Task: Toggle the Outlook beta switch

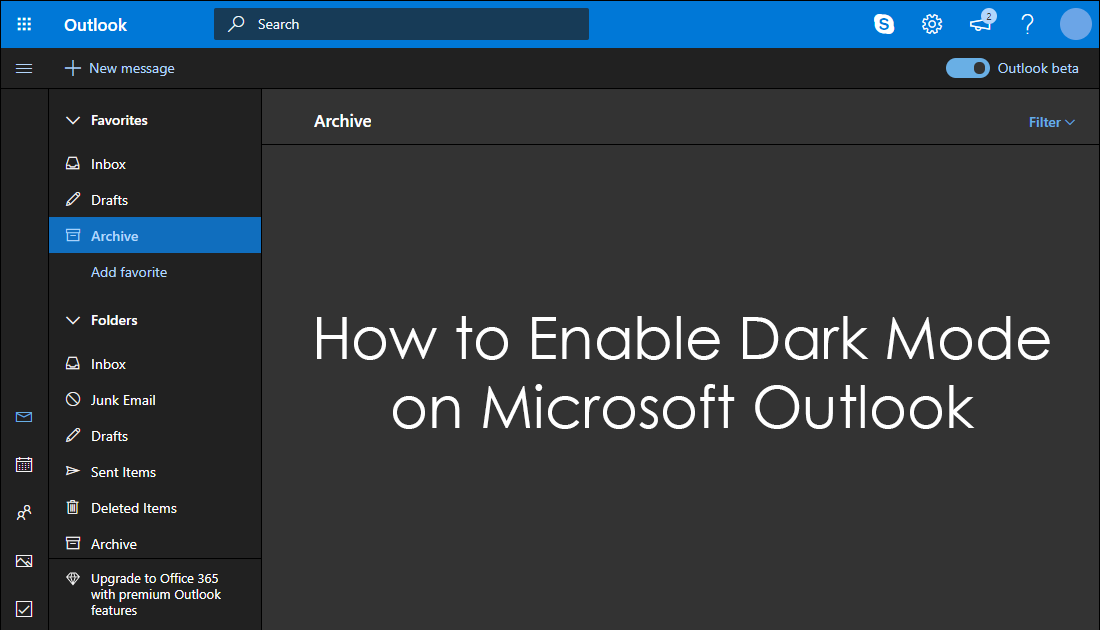Action: 967,68
